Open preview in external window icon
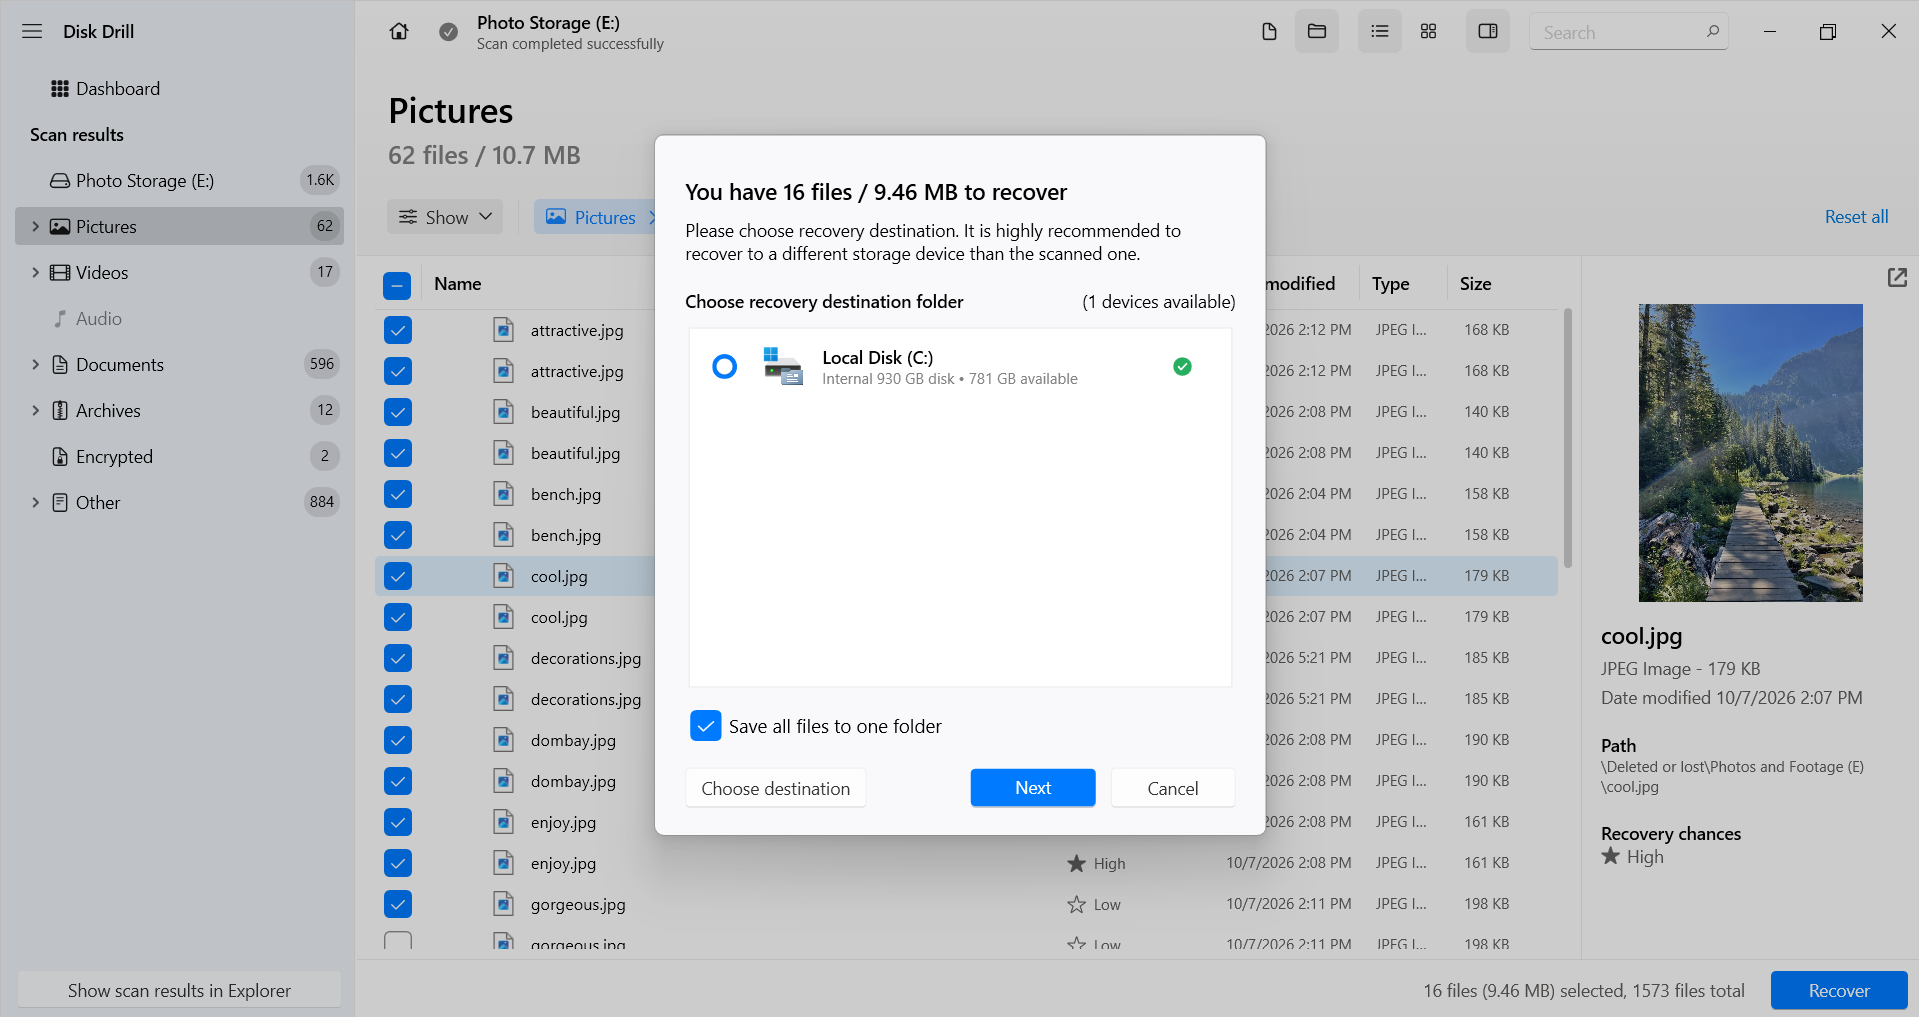Image resolution: width=1919 pixels, height=1017 pixels. 1897,278
